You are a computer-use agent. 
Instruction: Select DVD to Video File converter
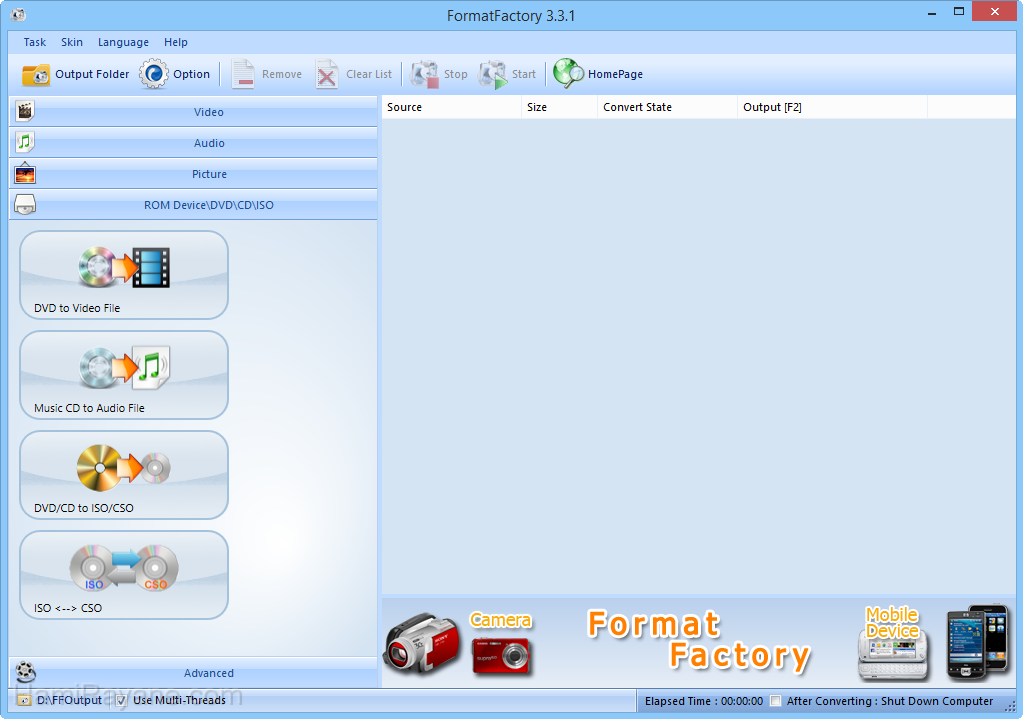[x=124, y=275]
